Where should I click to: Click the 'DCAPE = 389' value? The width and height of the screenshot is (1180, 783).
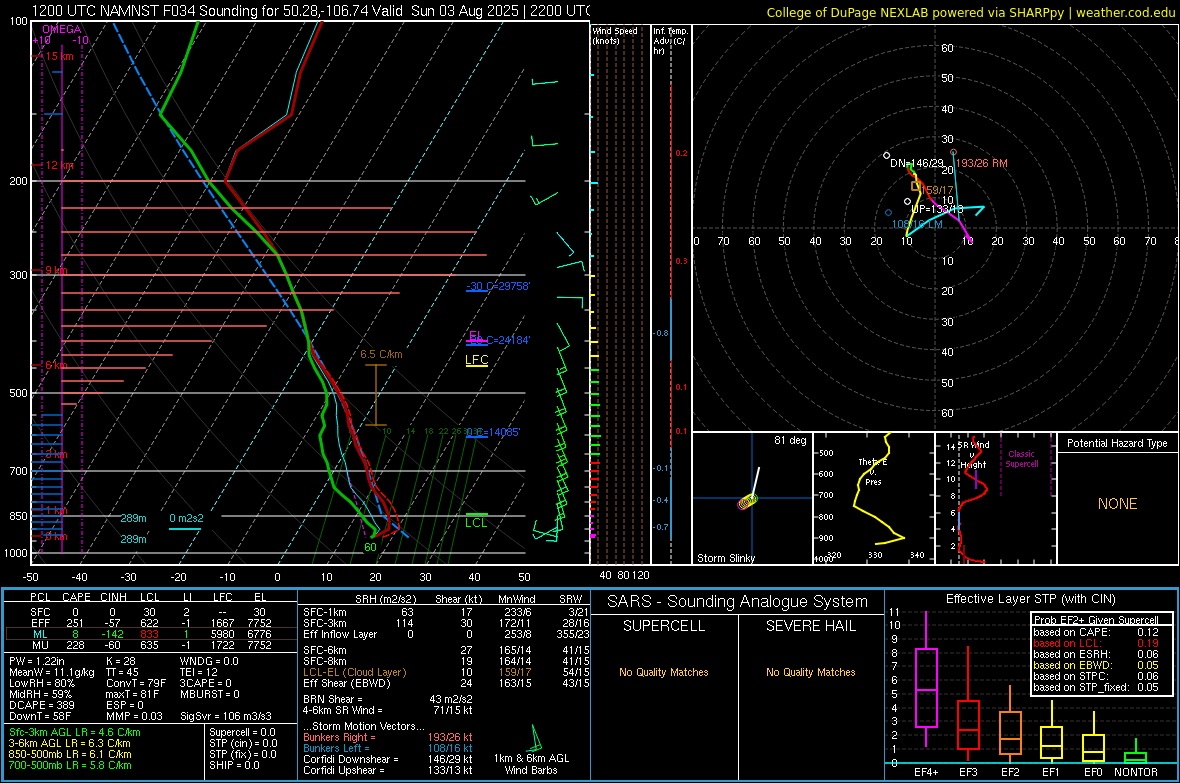click(x=41, y=705)
